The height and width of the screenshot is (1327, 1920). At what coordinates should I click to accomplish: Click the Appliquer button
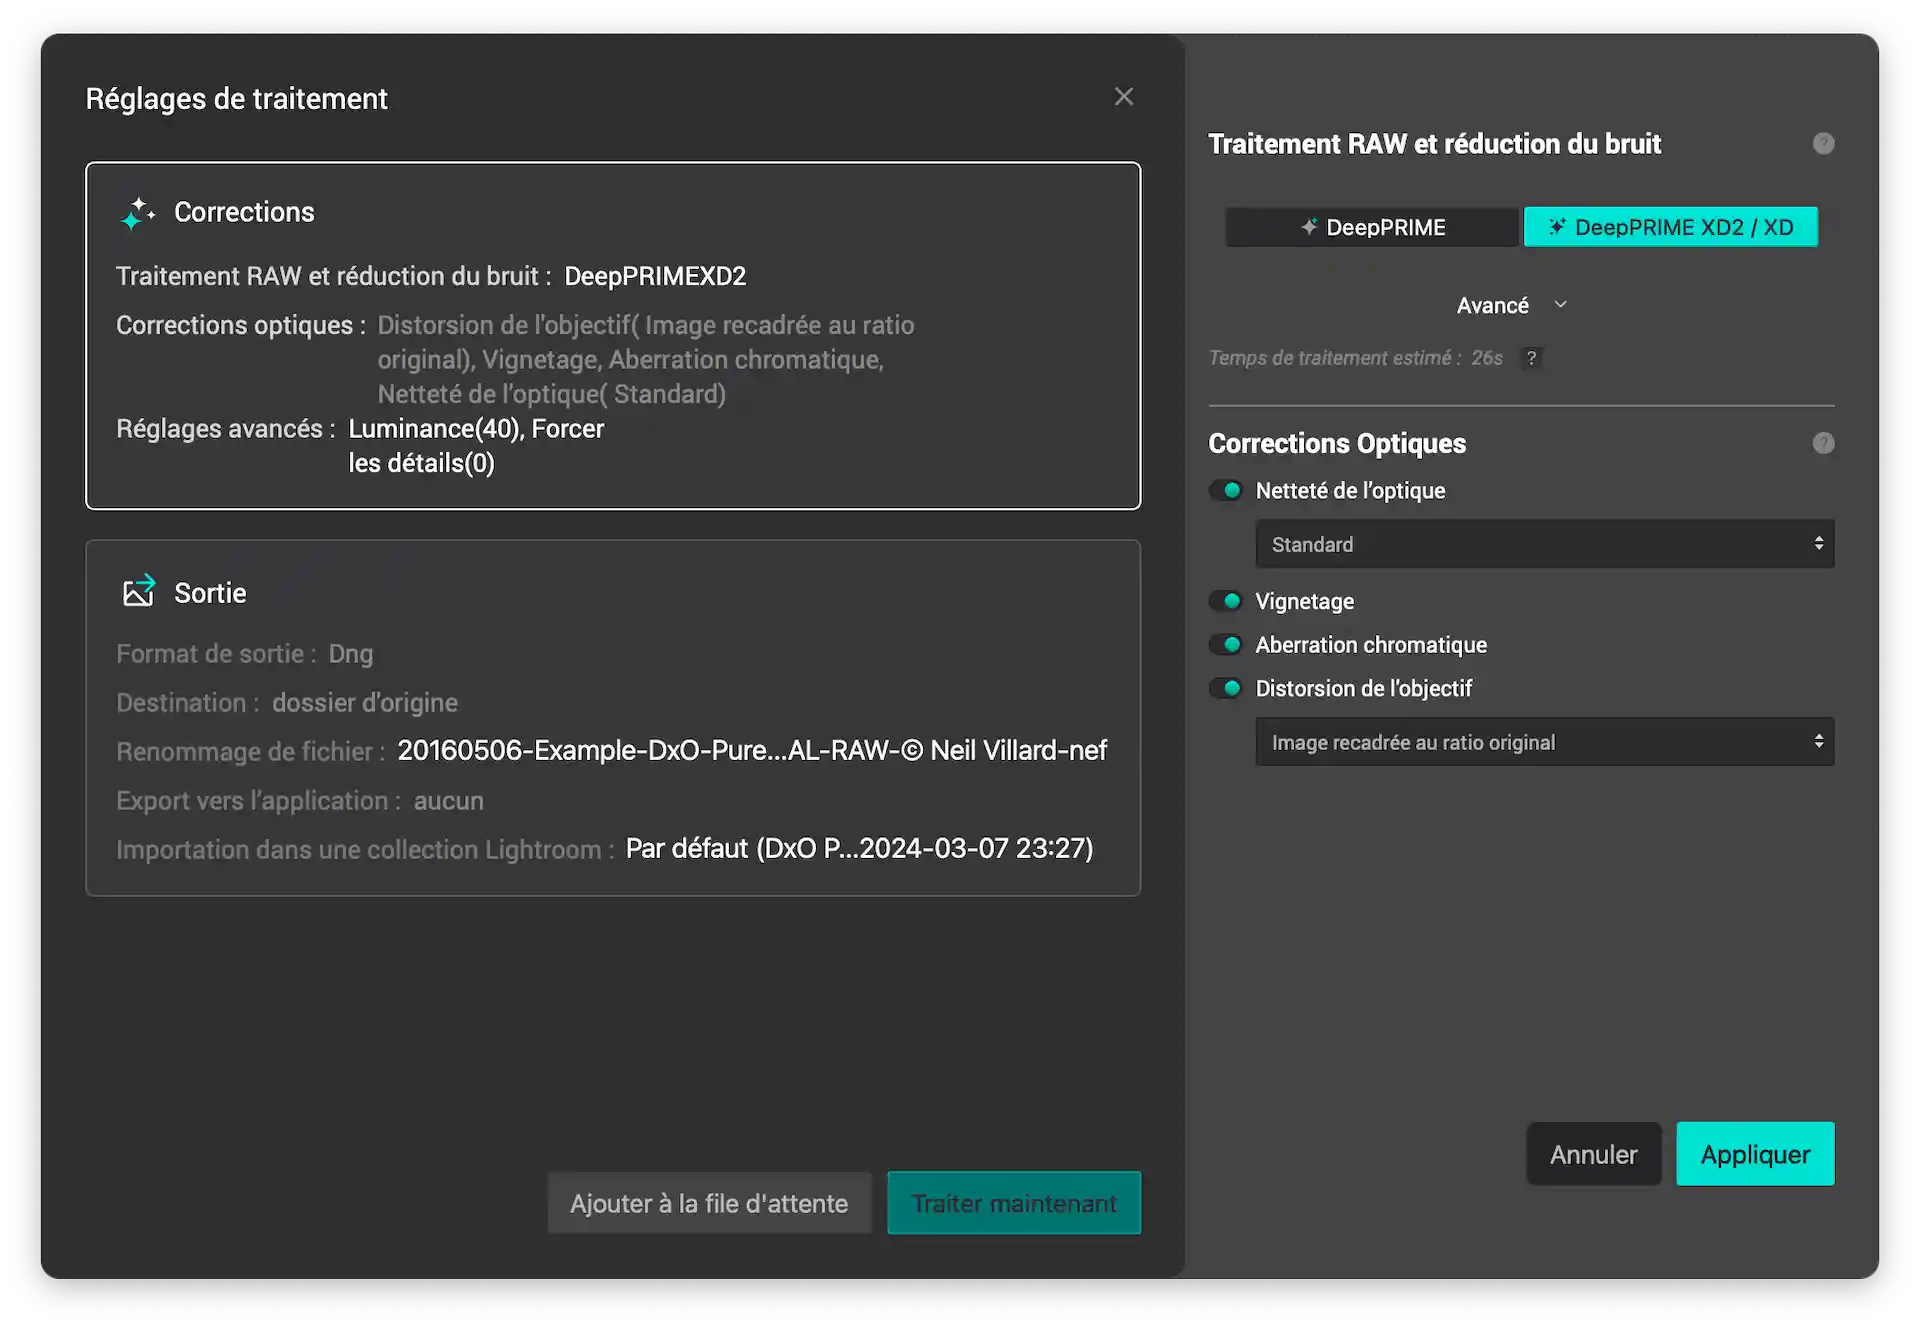pos(1755,1154)
